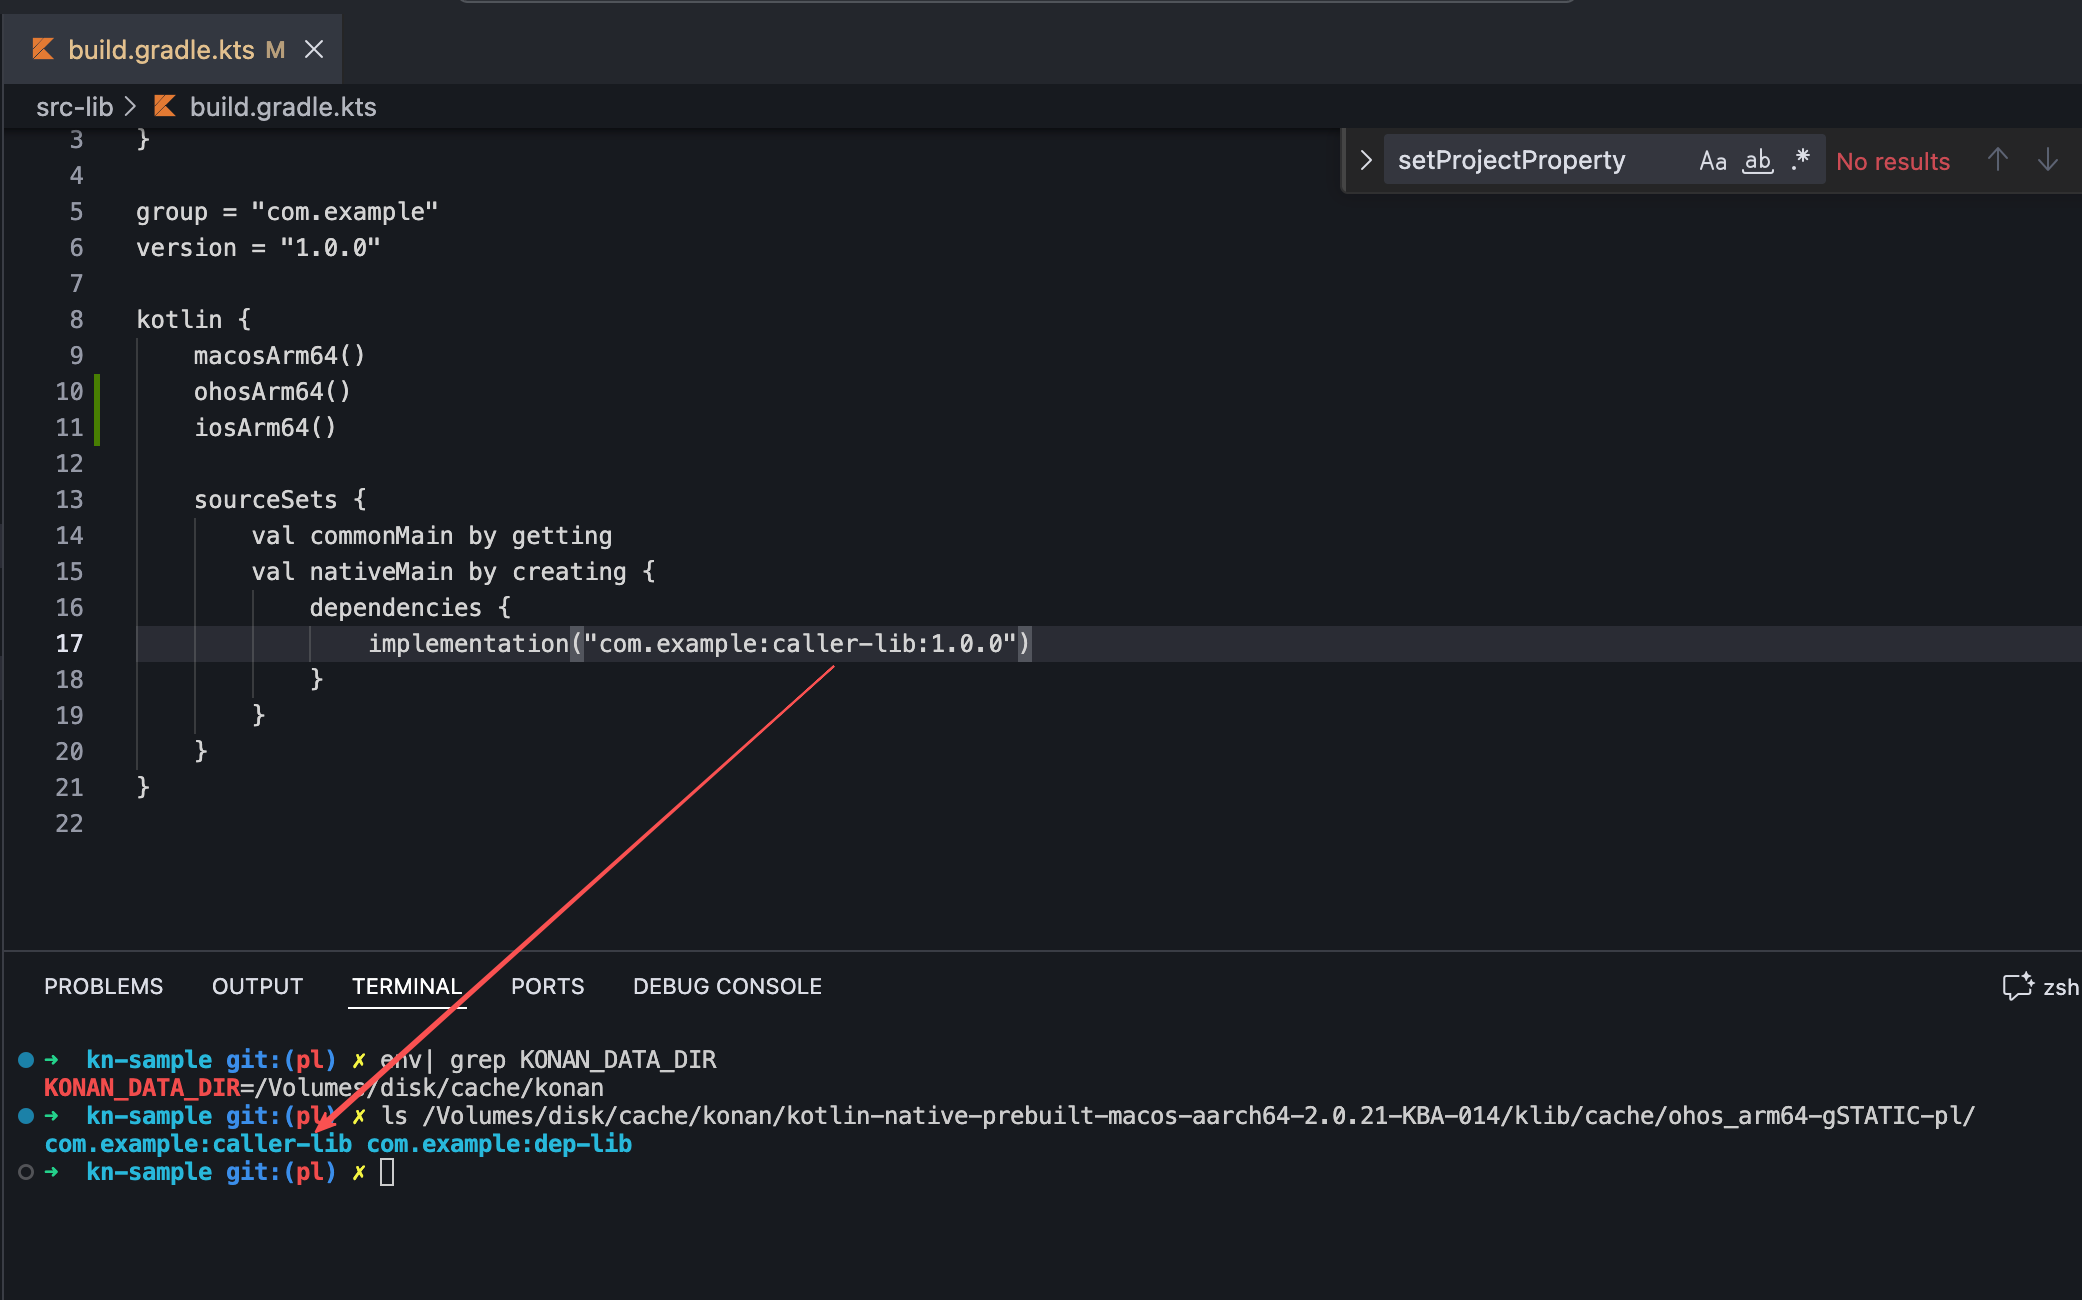The height and width of the screenshot is (1300, 2082).
Task: Click the src-lib breadcrumb folder
Action: pos(74,106)
